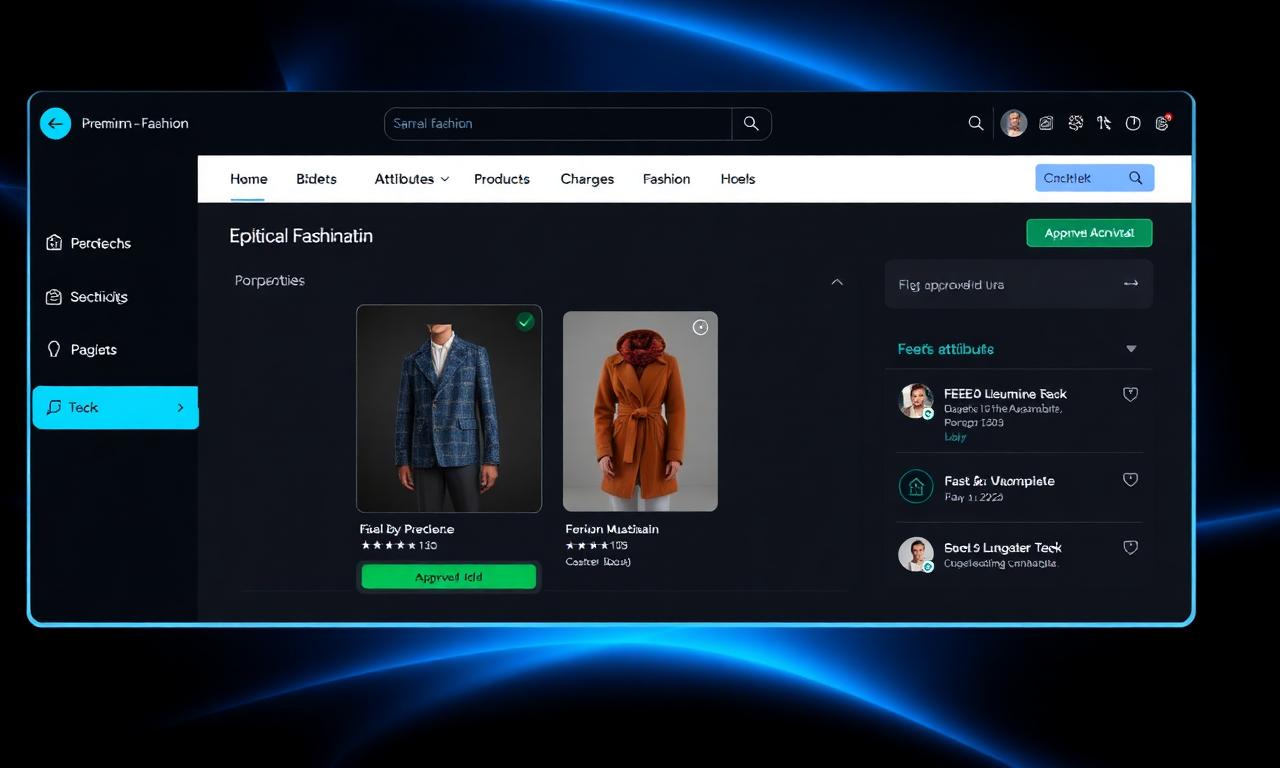Click the Teck sidebar chat icon

54,407
